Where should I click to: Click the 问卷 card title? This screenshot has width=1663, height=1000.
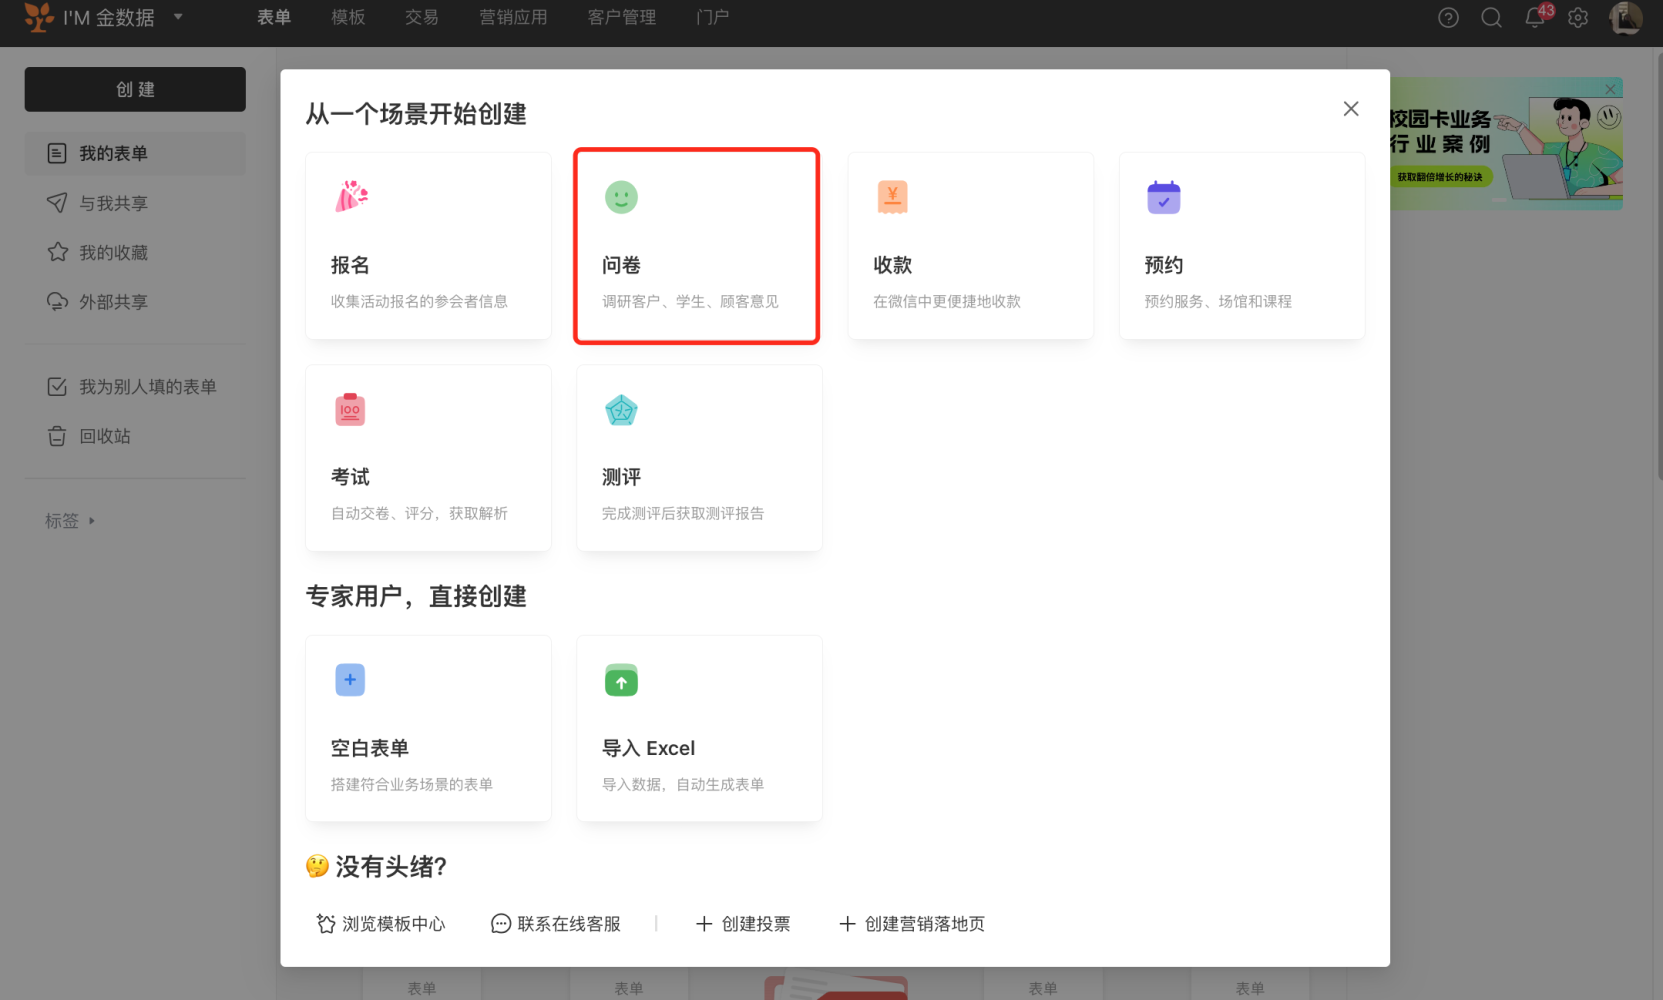click(x=621, y=265)
